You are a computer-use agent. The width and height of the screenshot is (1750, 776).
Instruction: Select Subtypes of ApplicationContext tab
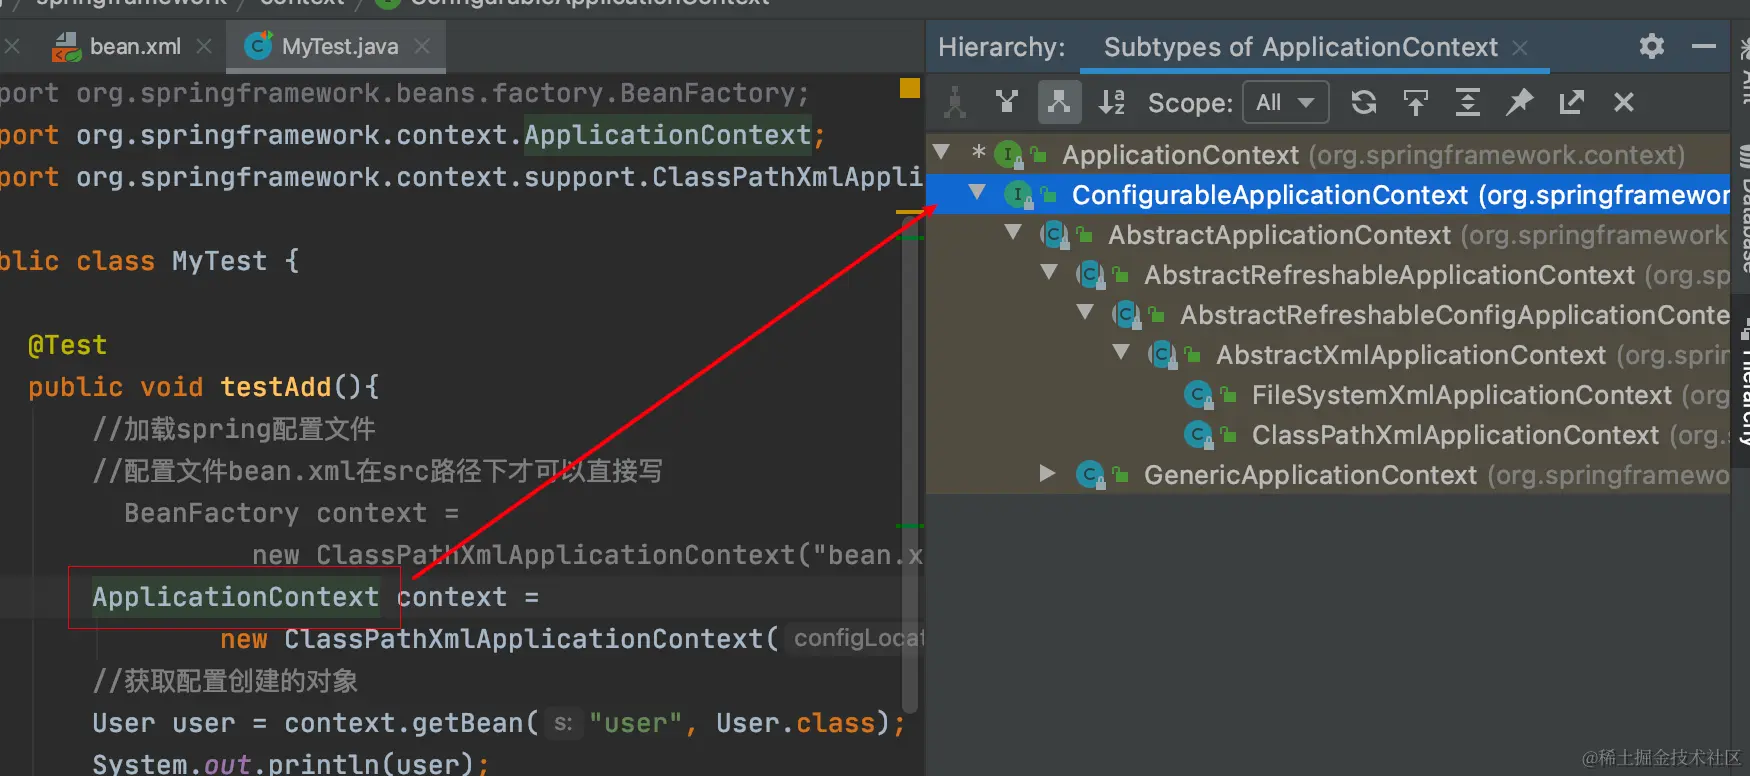1300,47
